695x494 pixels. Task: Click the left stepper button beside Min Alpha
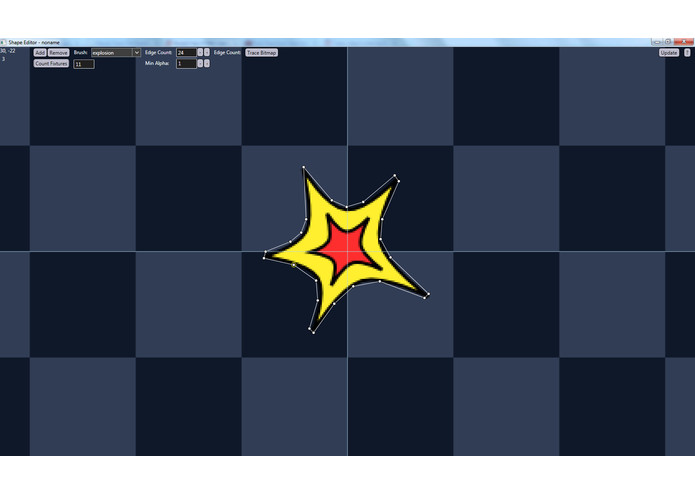point(200,64)
